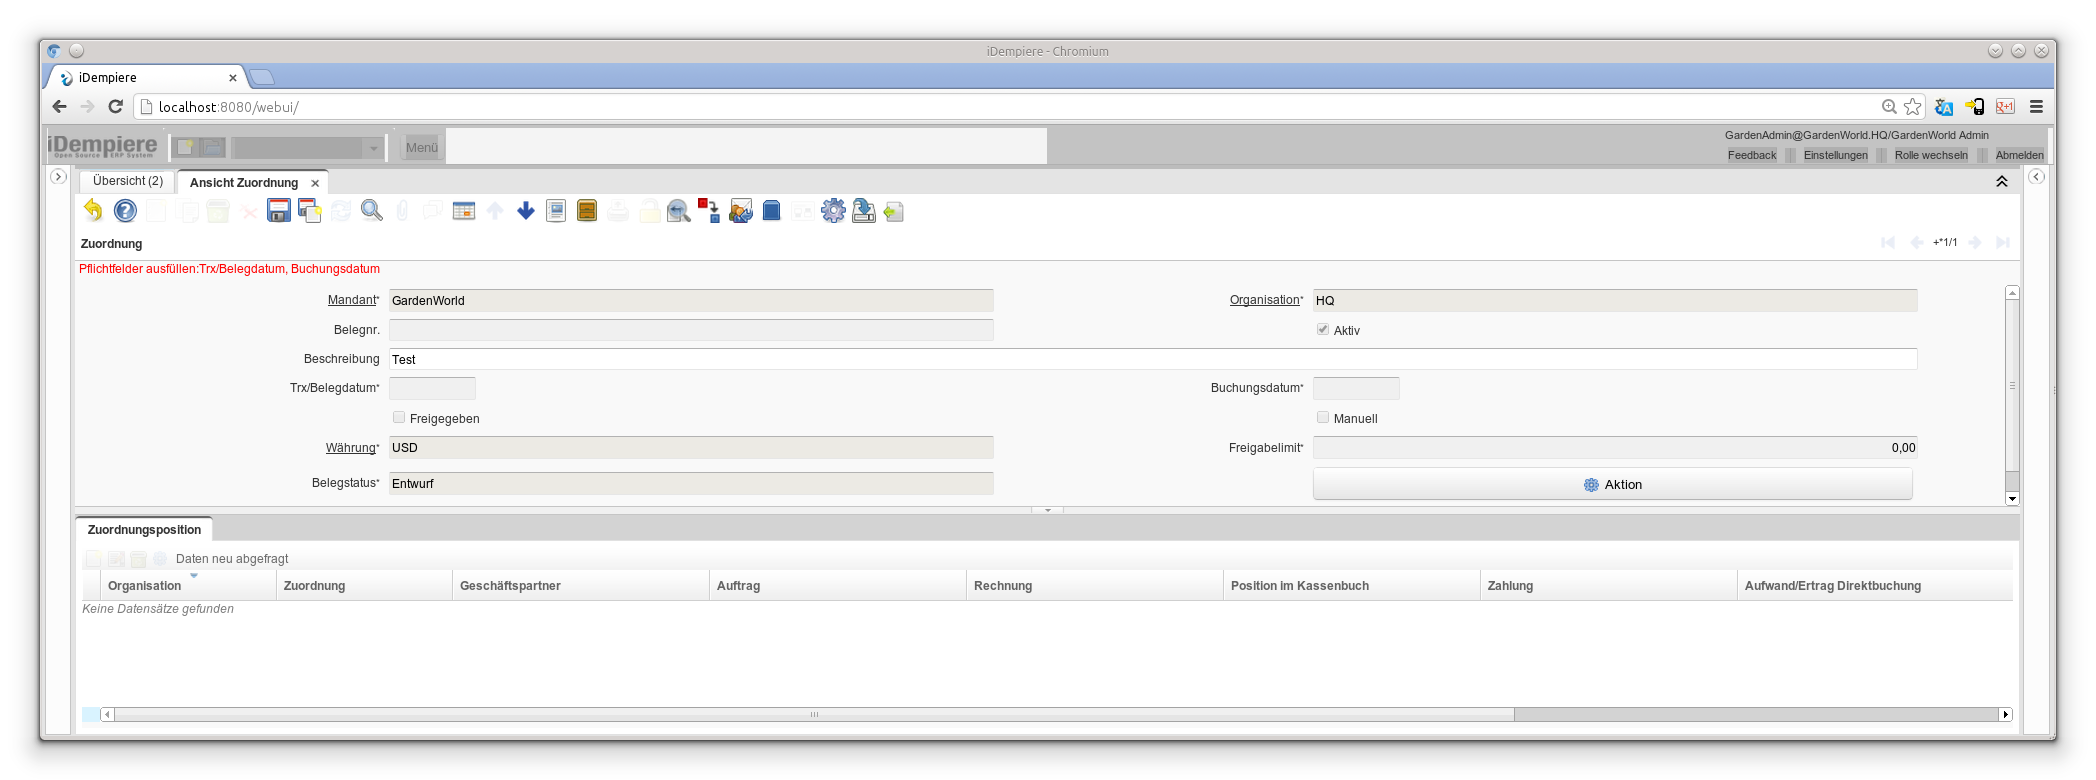
Task: Click the yellow Undo changes arrow icon
Action: pyautogui.click(x=93, y=210)
